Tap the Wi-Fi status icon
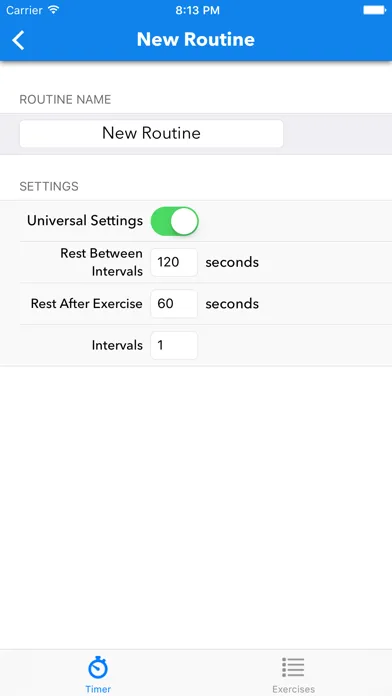The width and height of the screenshot is (392, 696). 54,10
